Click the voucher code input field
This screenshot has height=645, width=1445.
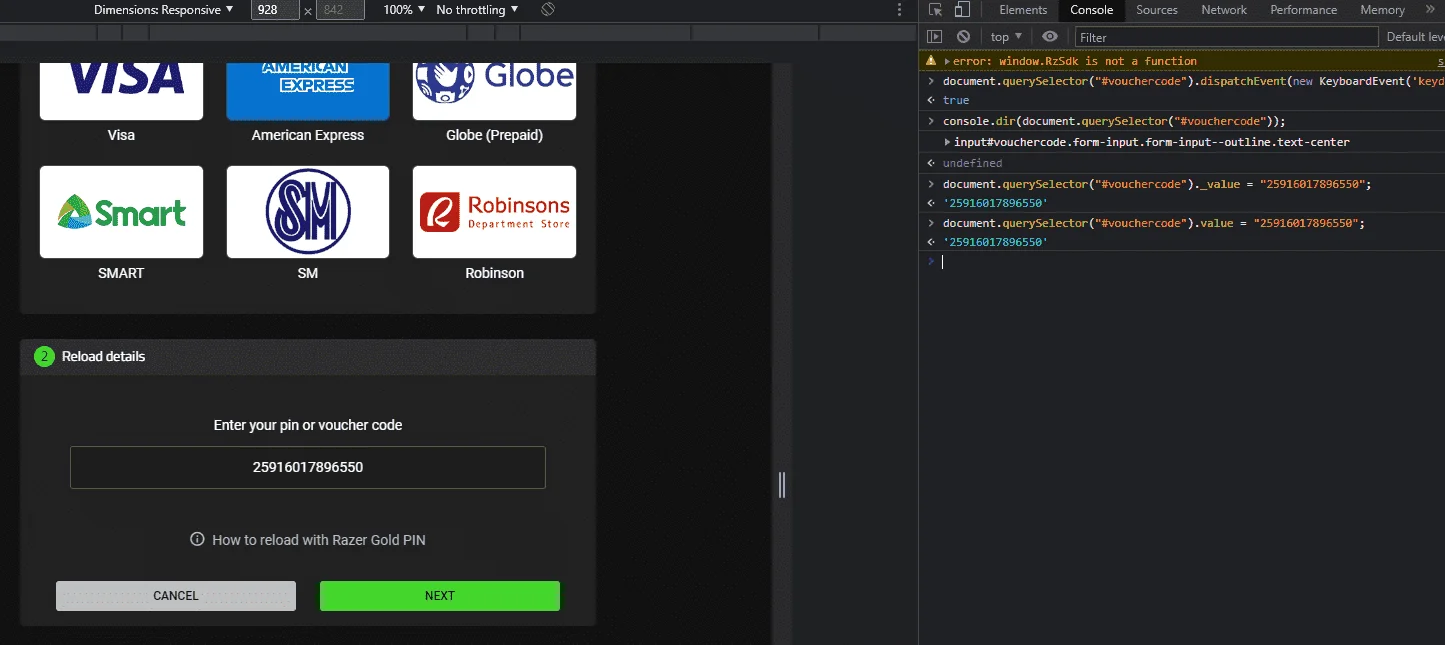pos(308,467)
